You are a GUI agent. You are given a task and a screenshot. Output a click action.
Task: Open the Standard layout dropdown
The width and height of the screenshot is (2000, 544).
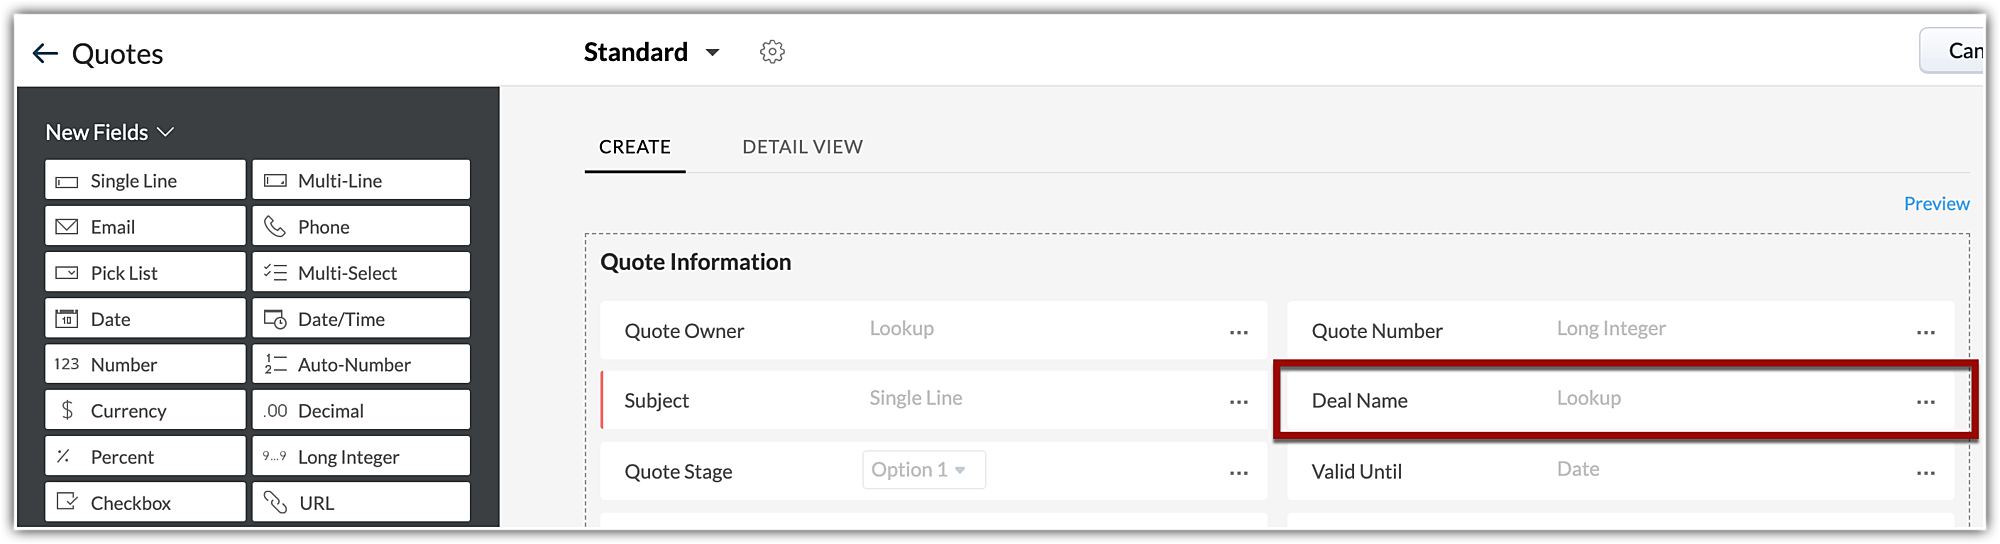712,53
